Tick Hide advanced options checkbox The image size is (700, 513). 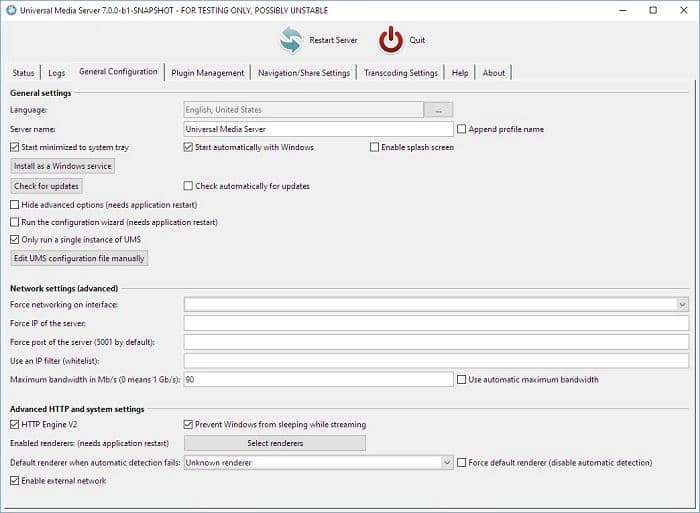[14, 204]
